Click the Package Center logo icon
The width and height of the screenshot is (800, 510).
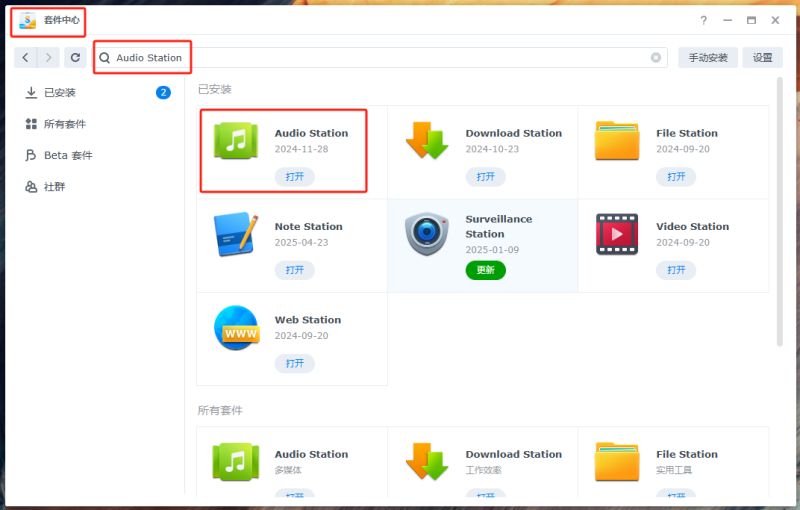(28, 20)
